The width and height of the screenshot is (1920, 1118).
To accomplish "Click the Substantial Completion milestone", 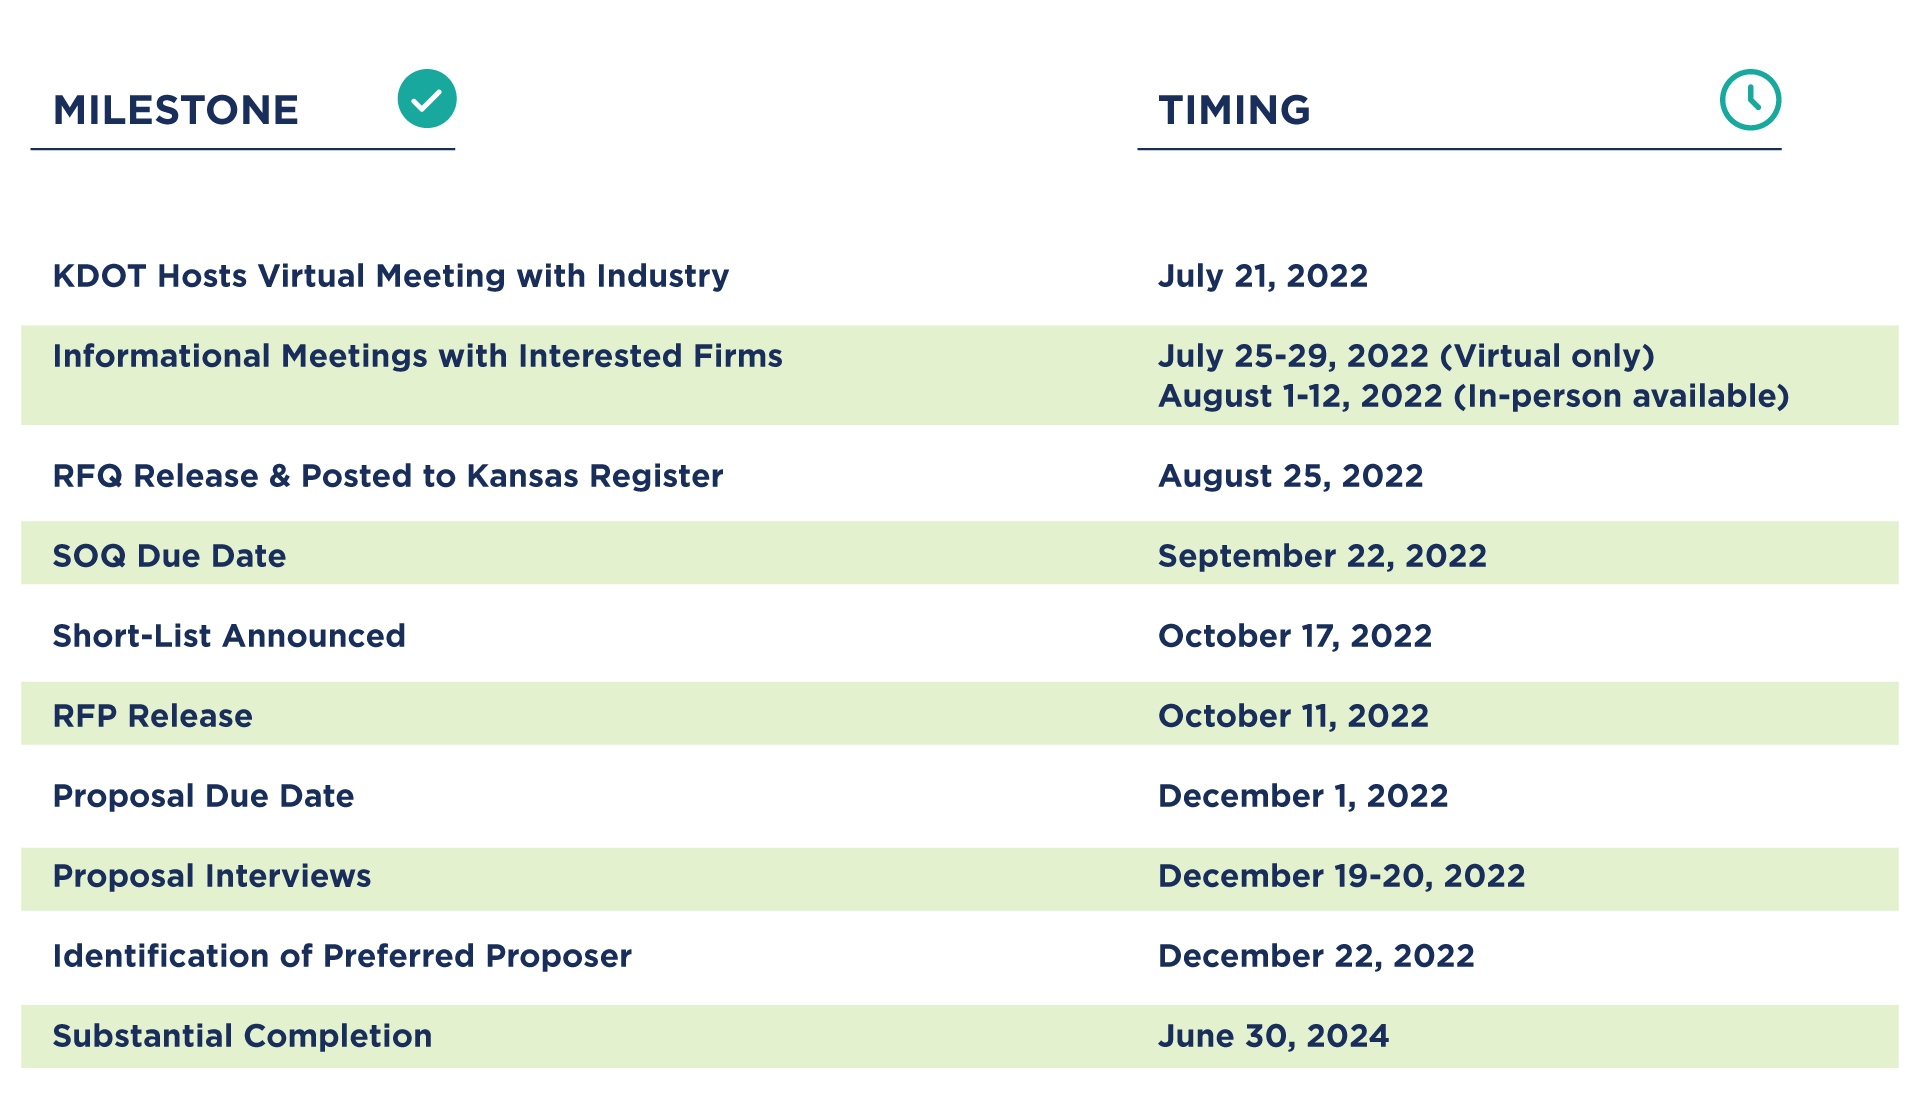I will (242, 1036).
